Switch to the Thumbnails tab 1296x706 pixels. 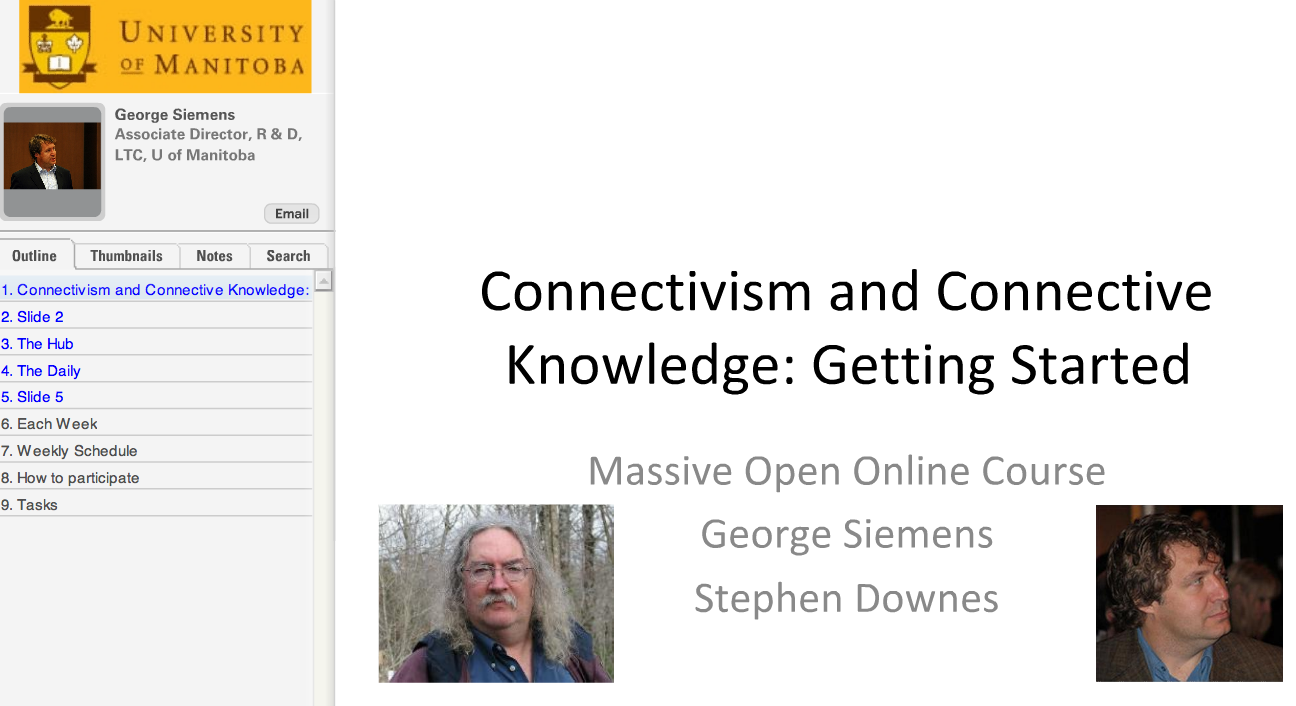126,255
